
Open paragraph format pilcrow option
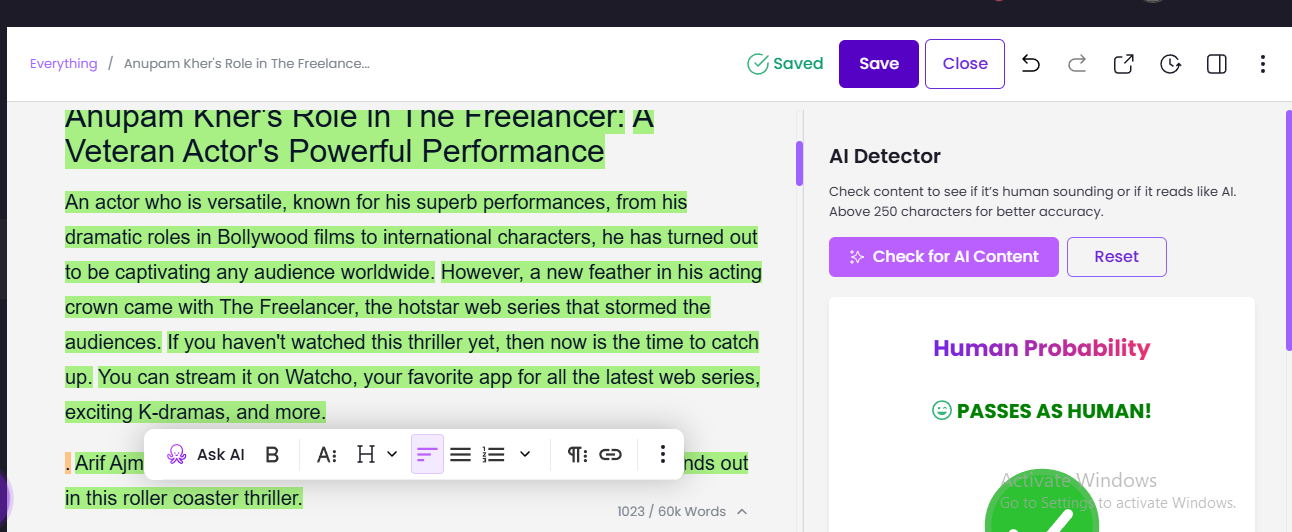coord(577,454)
